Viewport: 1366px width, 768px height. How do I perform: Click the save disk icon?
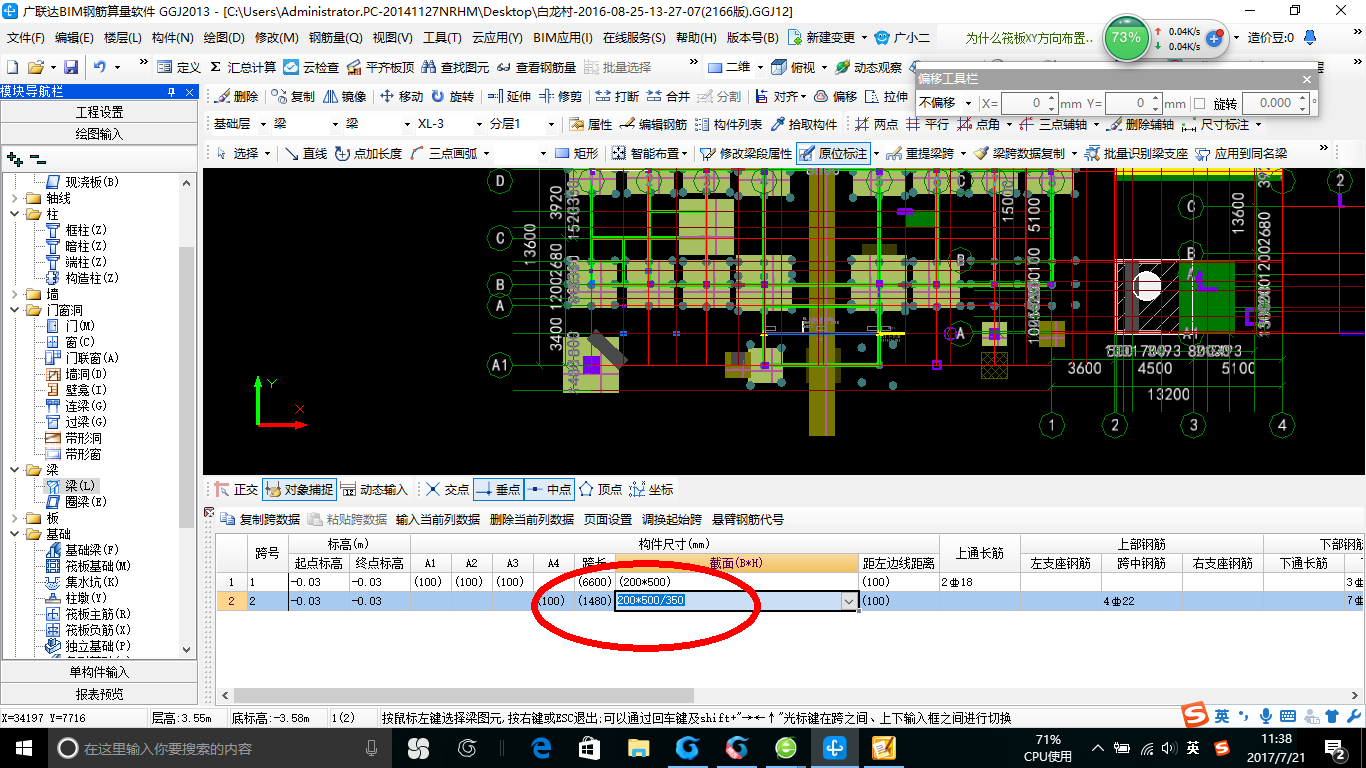(71, 67)
